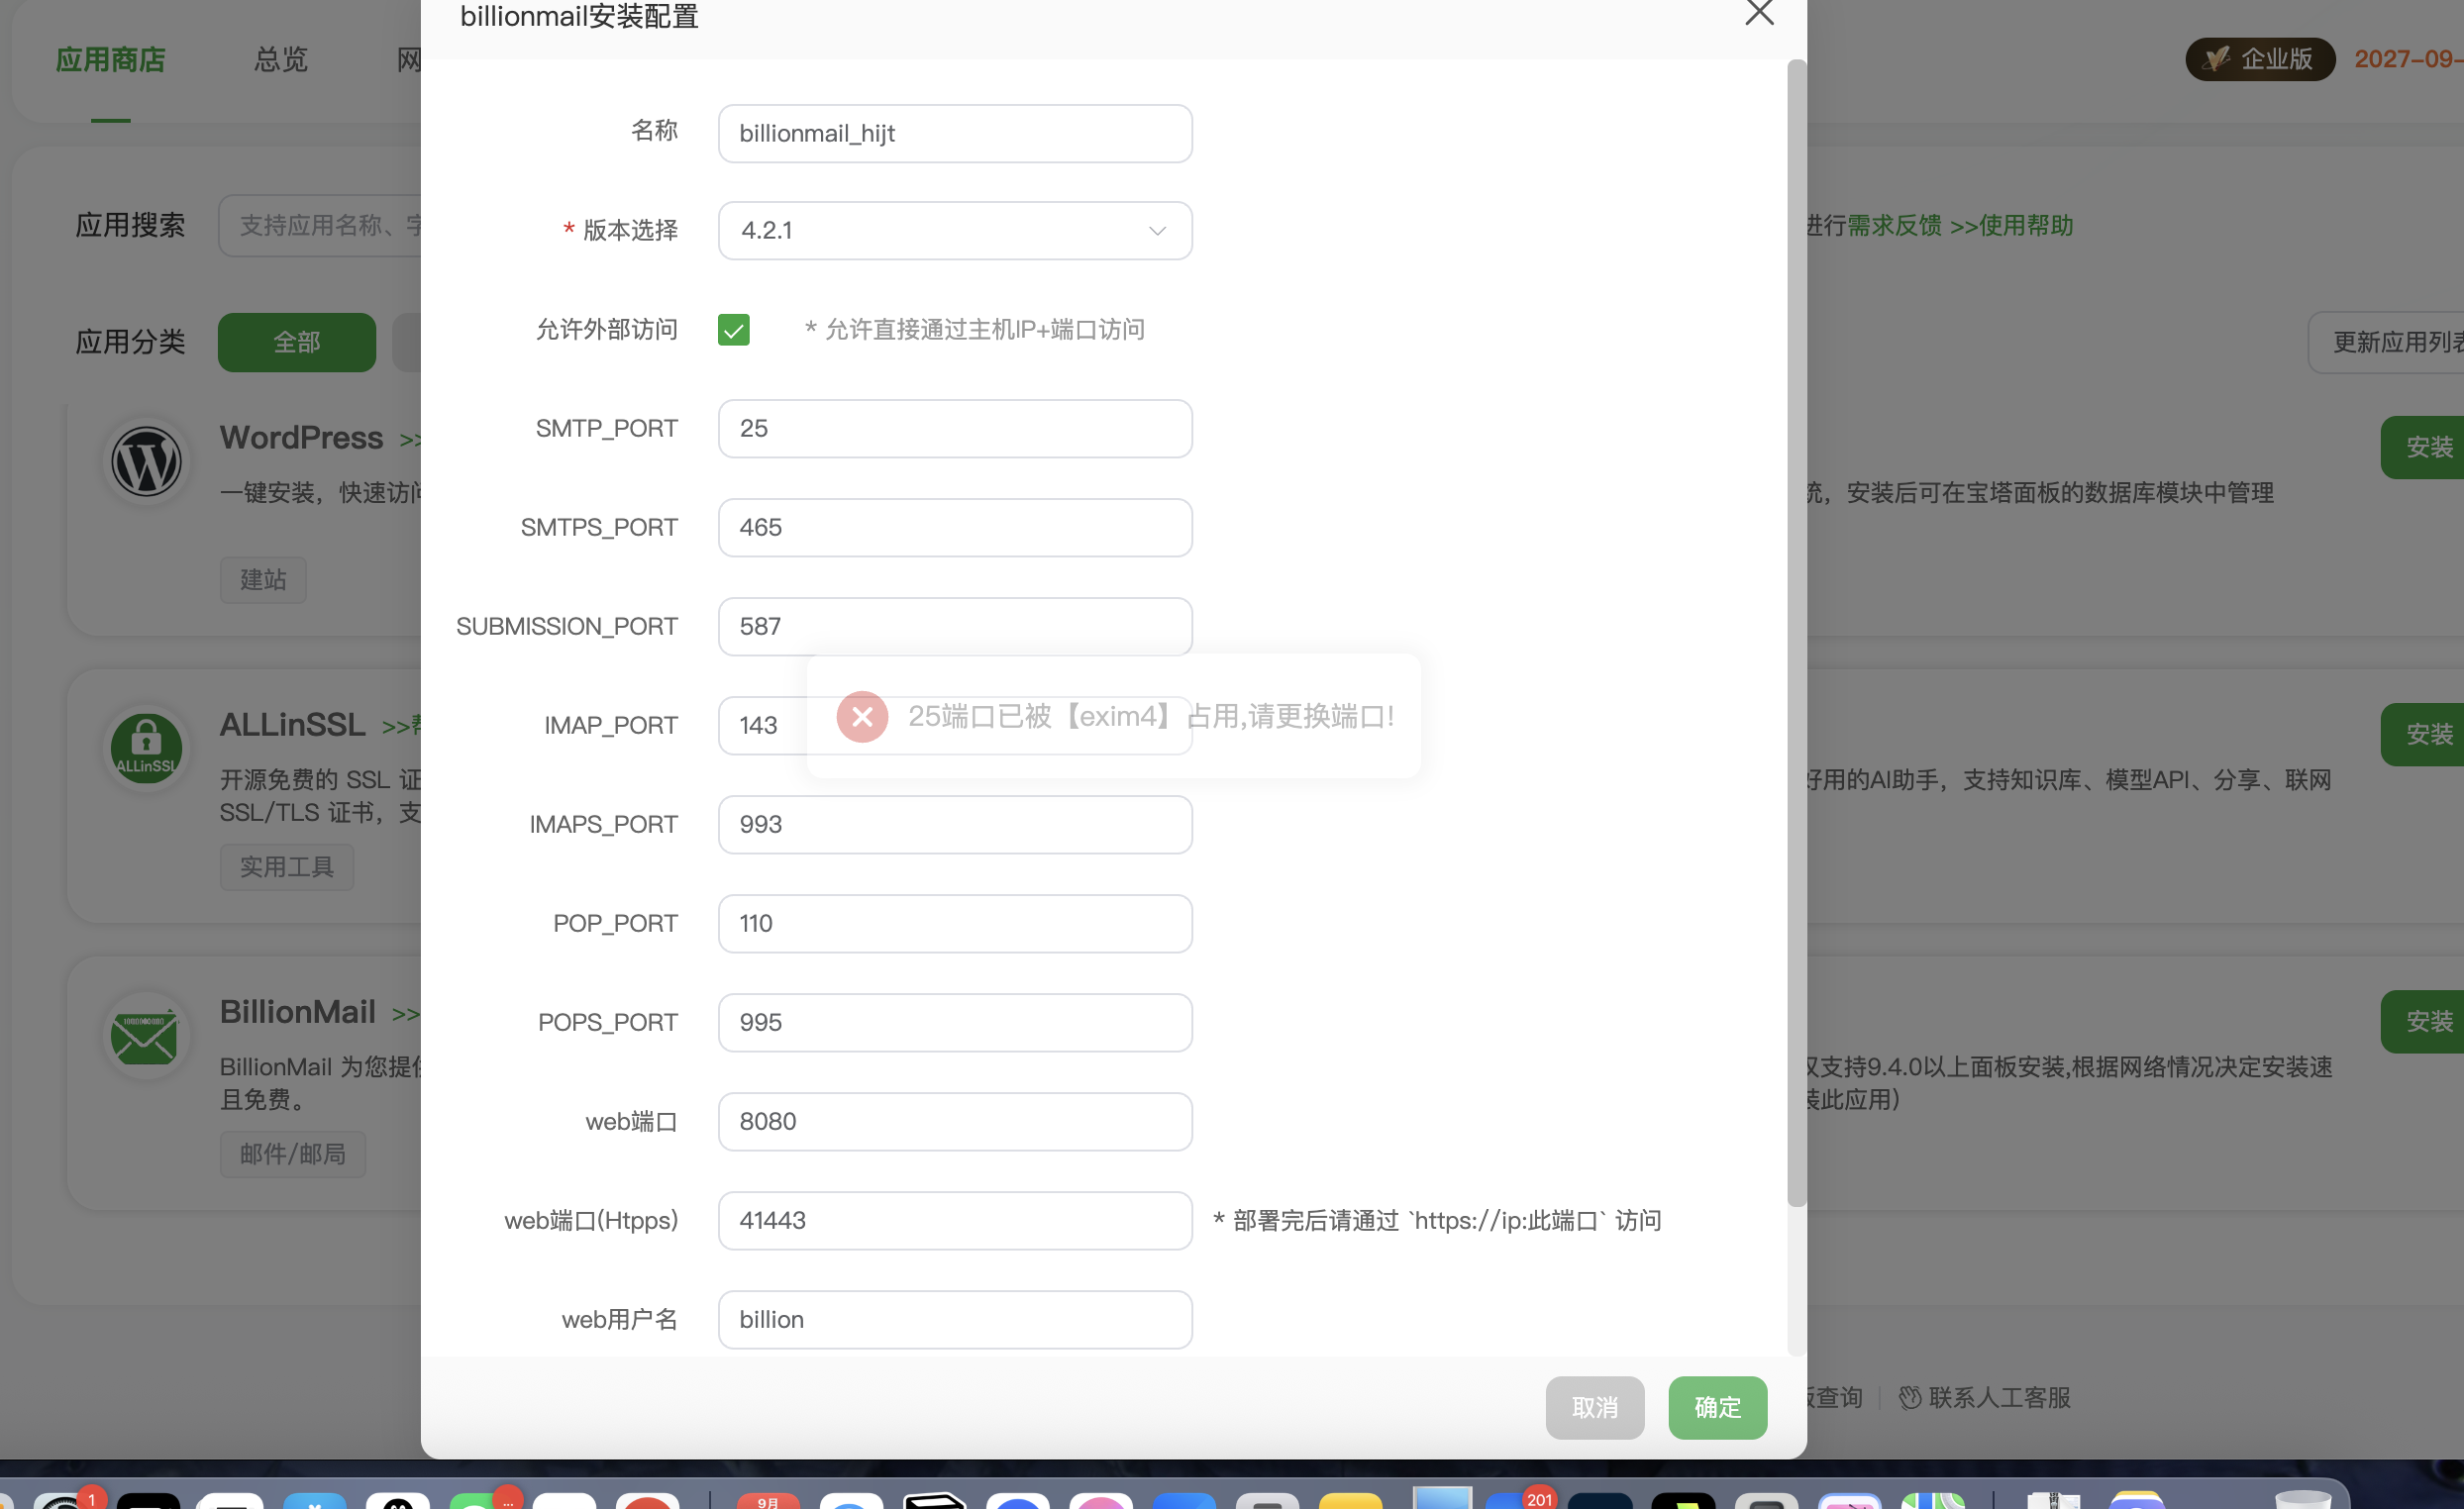Click the red error icon in the port notification
Image resolution: width=2464 pixels, height=1509 pixels.
click(x=862, y=716)
